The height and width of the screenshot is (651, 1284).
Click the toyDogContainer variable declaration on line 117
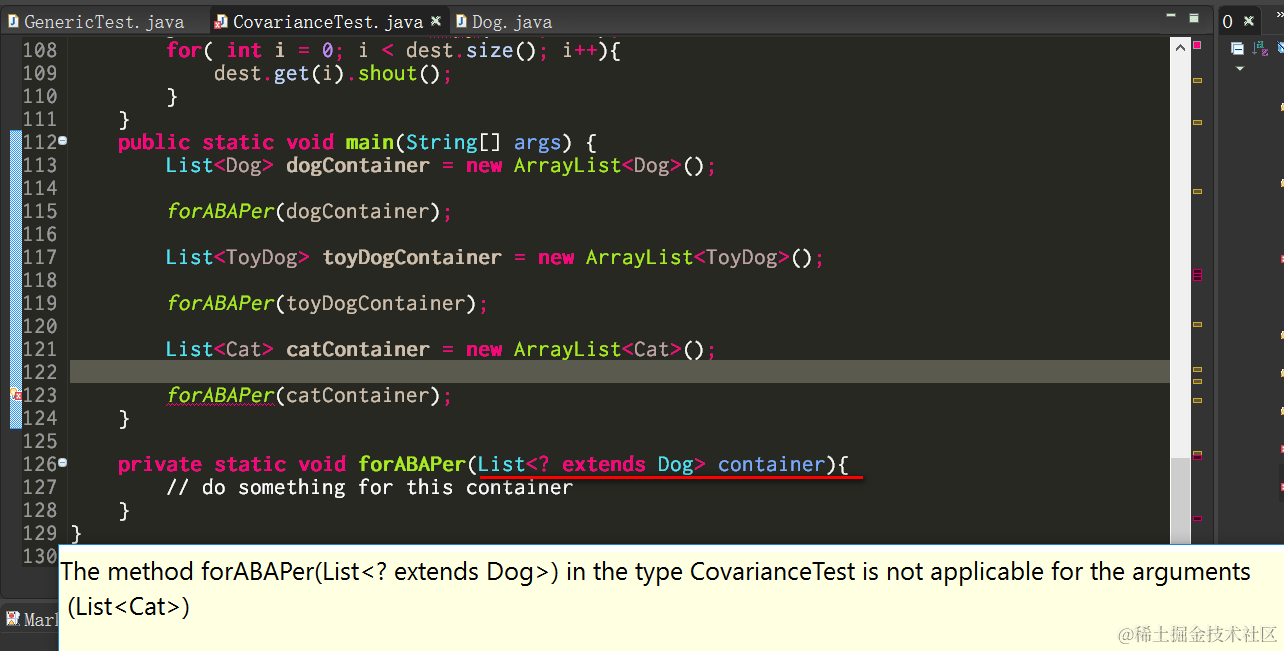coord(412,257)
